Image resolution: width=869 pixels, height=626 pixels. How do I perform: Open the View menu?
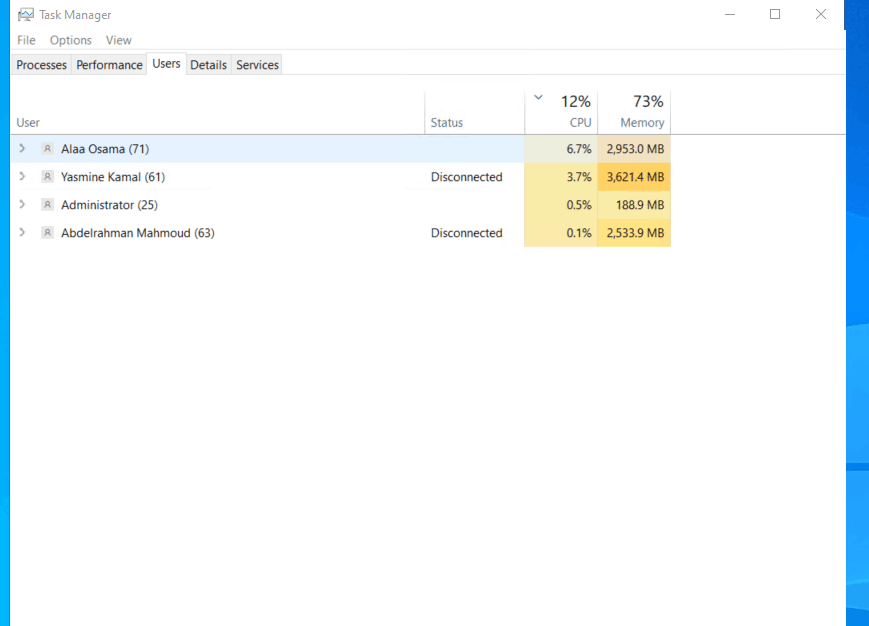119,40
